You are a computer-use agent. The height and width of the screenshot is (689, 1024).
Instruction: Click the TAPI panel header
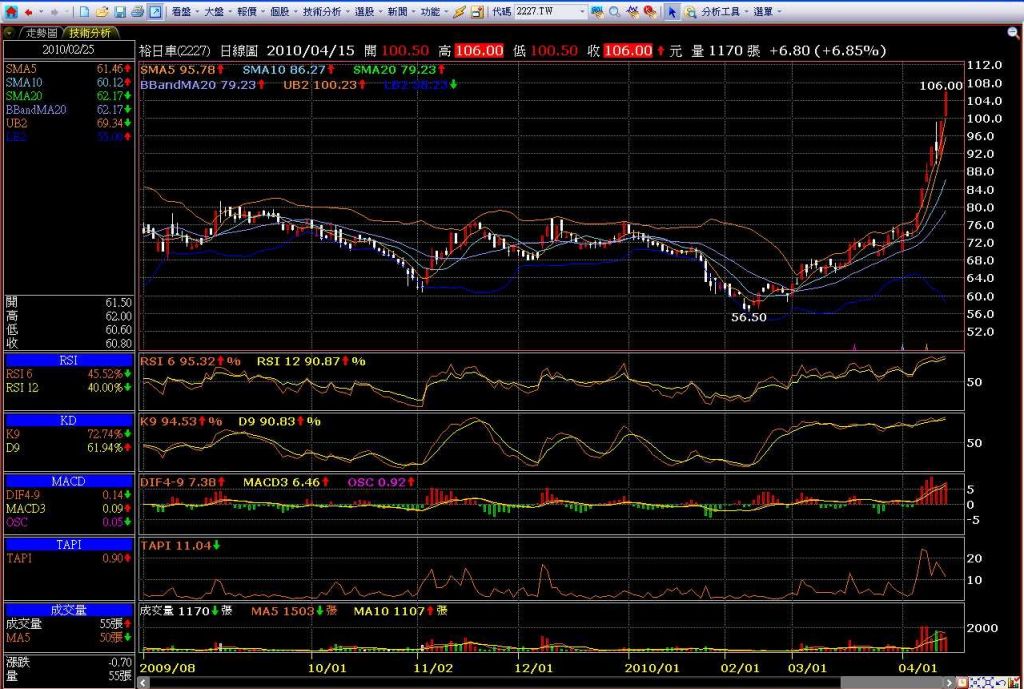(x=69, y=545)
